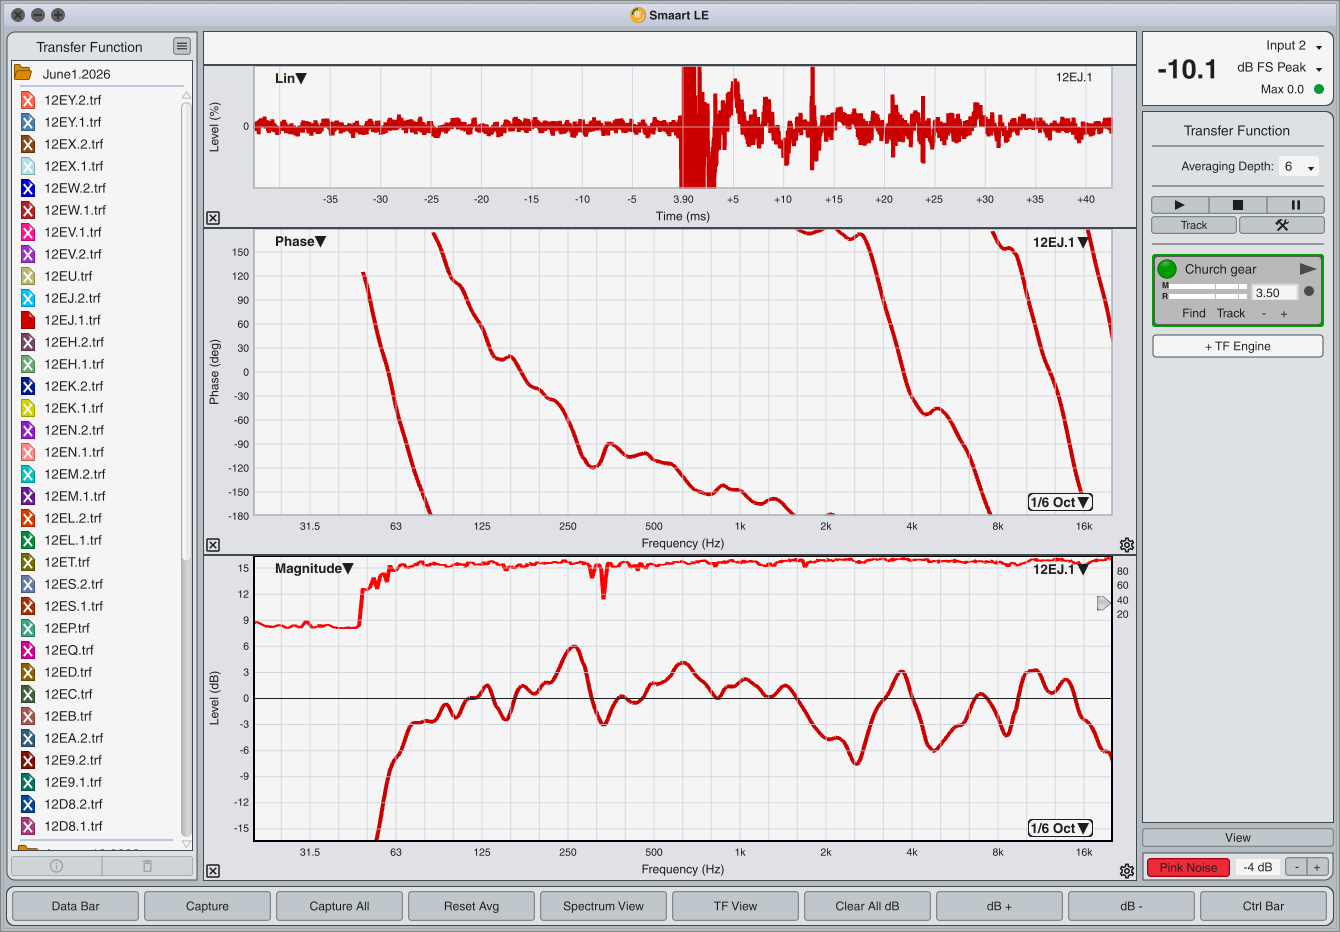Click the trace info icon below file list
Image resolution: width=1340 pixels, height=932 pixels.
pos(57,866)
